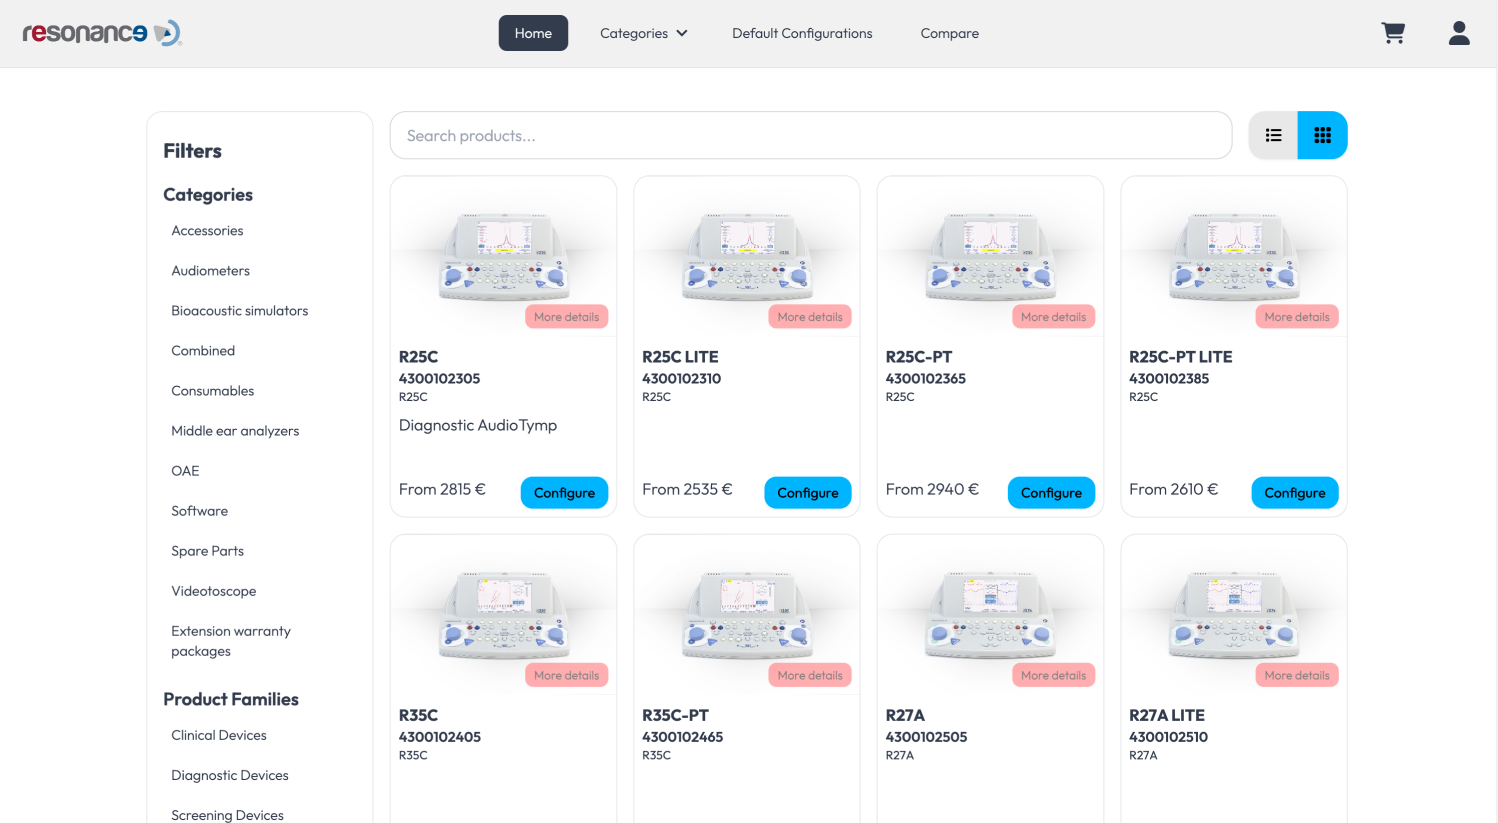Configure the R25C-PT LITE product
The width and height of the screenshot is (1498, 823).
click(1295, 492)
